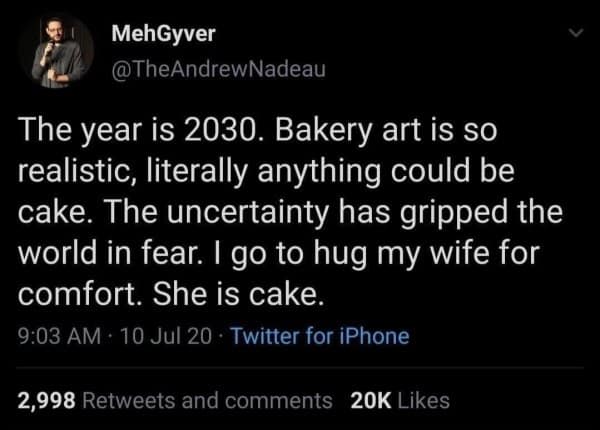Click the MehGyver profile avatar photo
Screen dimensions: 600x430
(55, 54)
